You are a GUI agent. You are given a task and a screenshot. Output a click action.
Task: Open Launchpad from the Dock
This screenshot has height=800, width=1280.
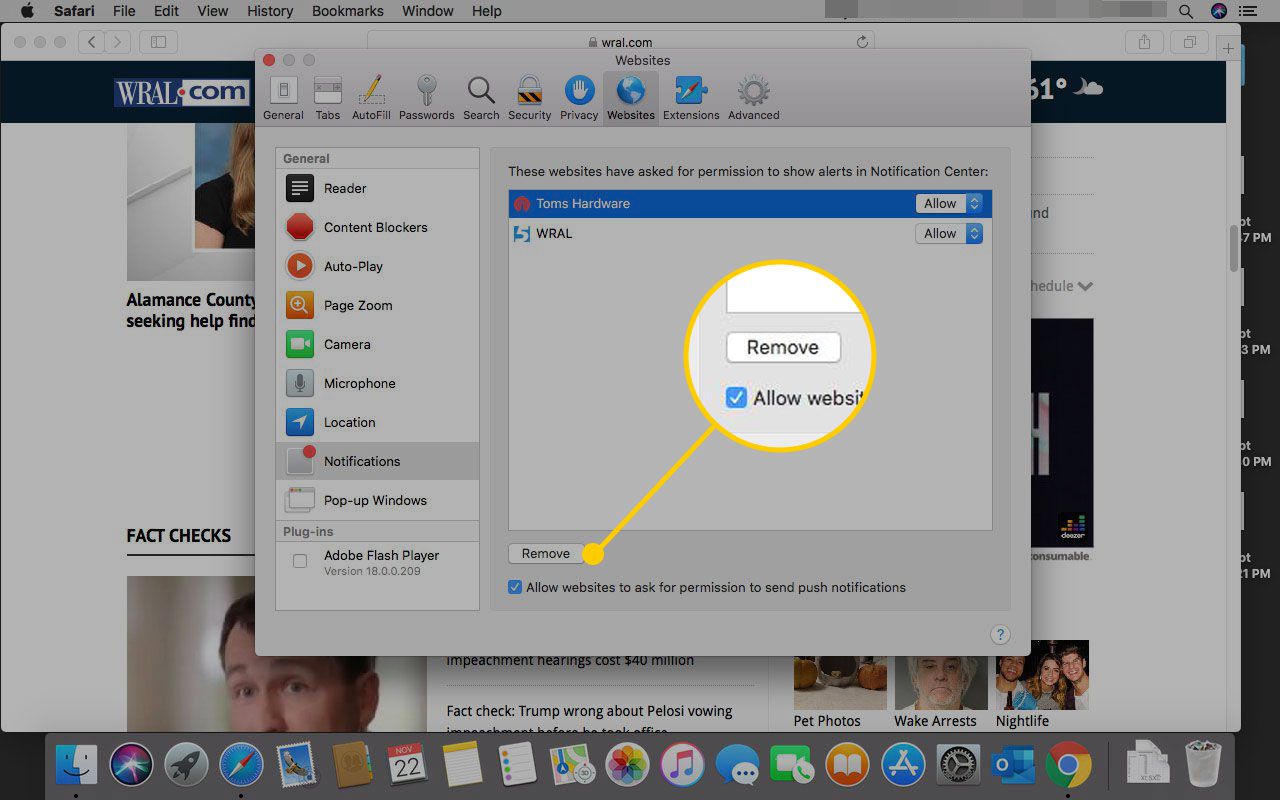[x=186, y=766]
